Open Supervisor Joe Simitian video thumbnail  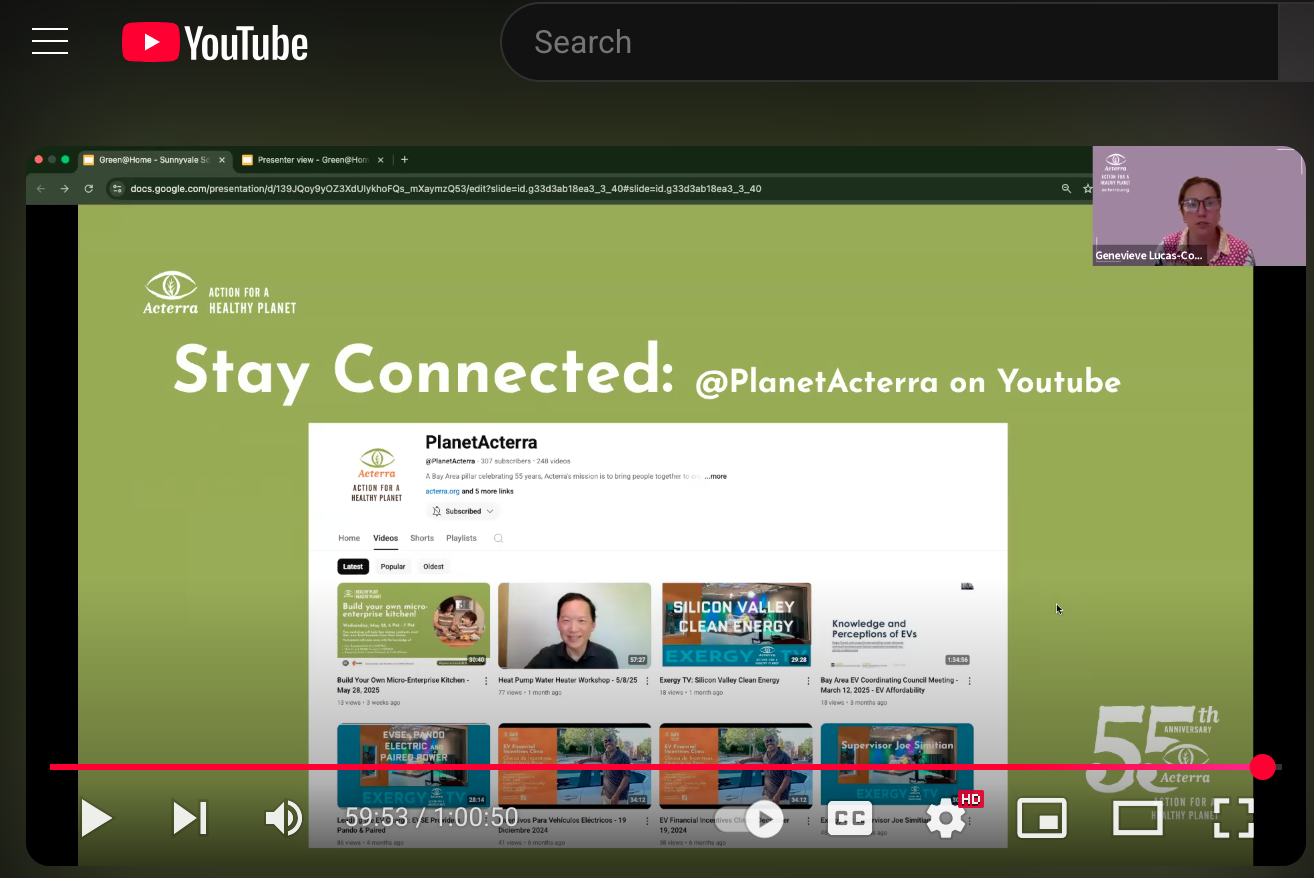(897, 765)
